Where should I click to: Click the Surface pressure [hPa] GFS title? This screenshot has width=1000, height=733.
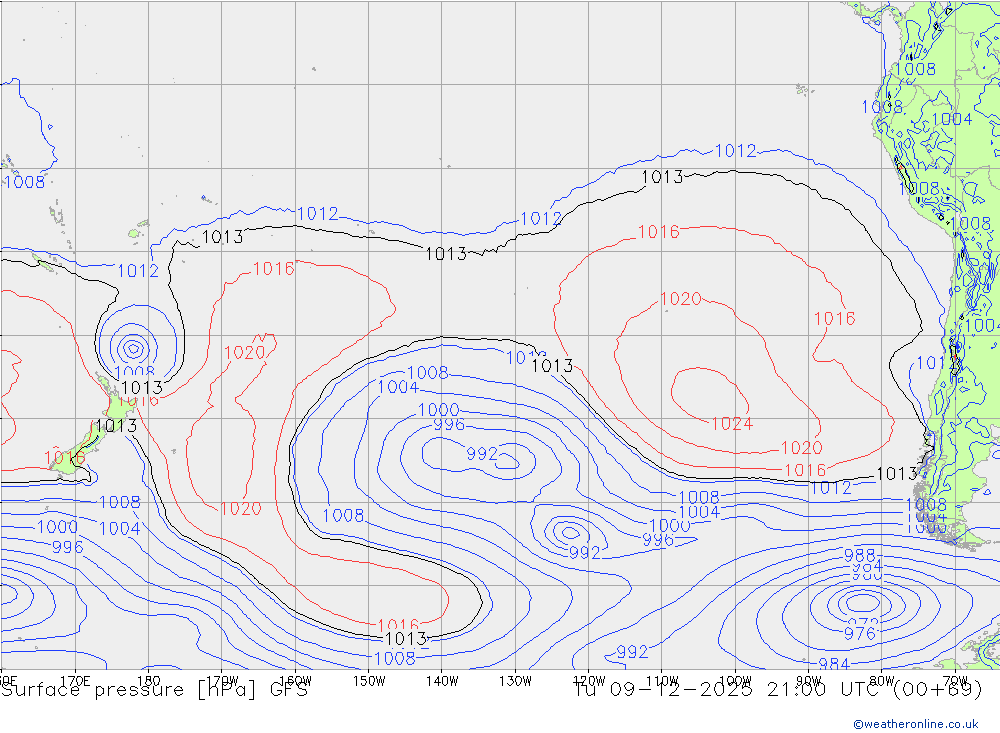155,689
